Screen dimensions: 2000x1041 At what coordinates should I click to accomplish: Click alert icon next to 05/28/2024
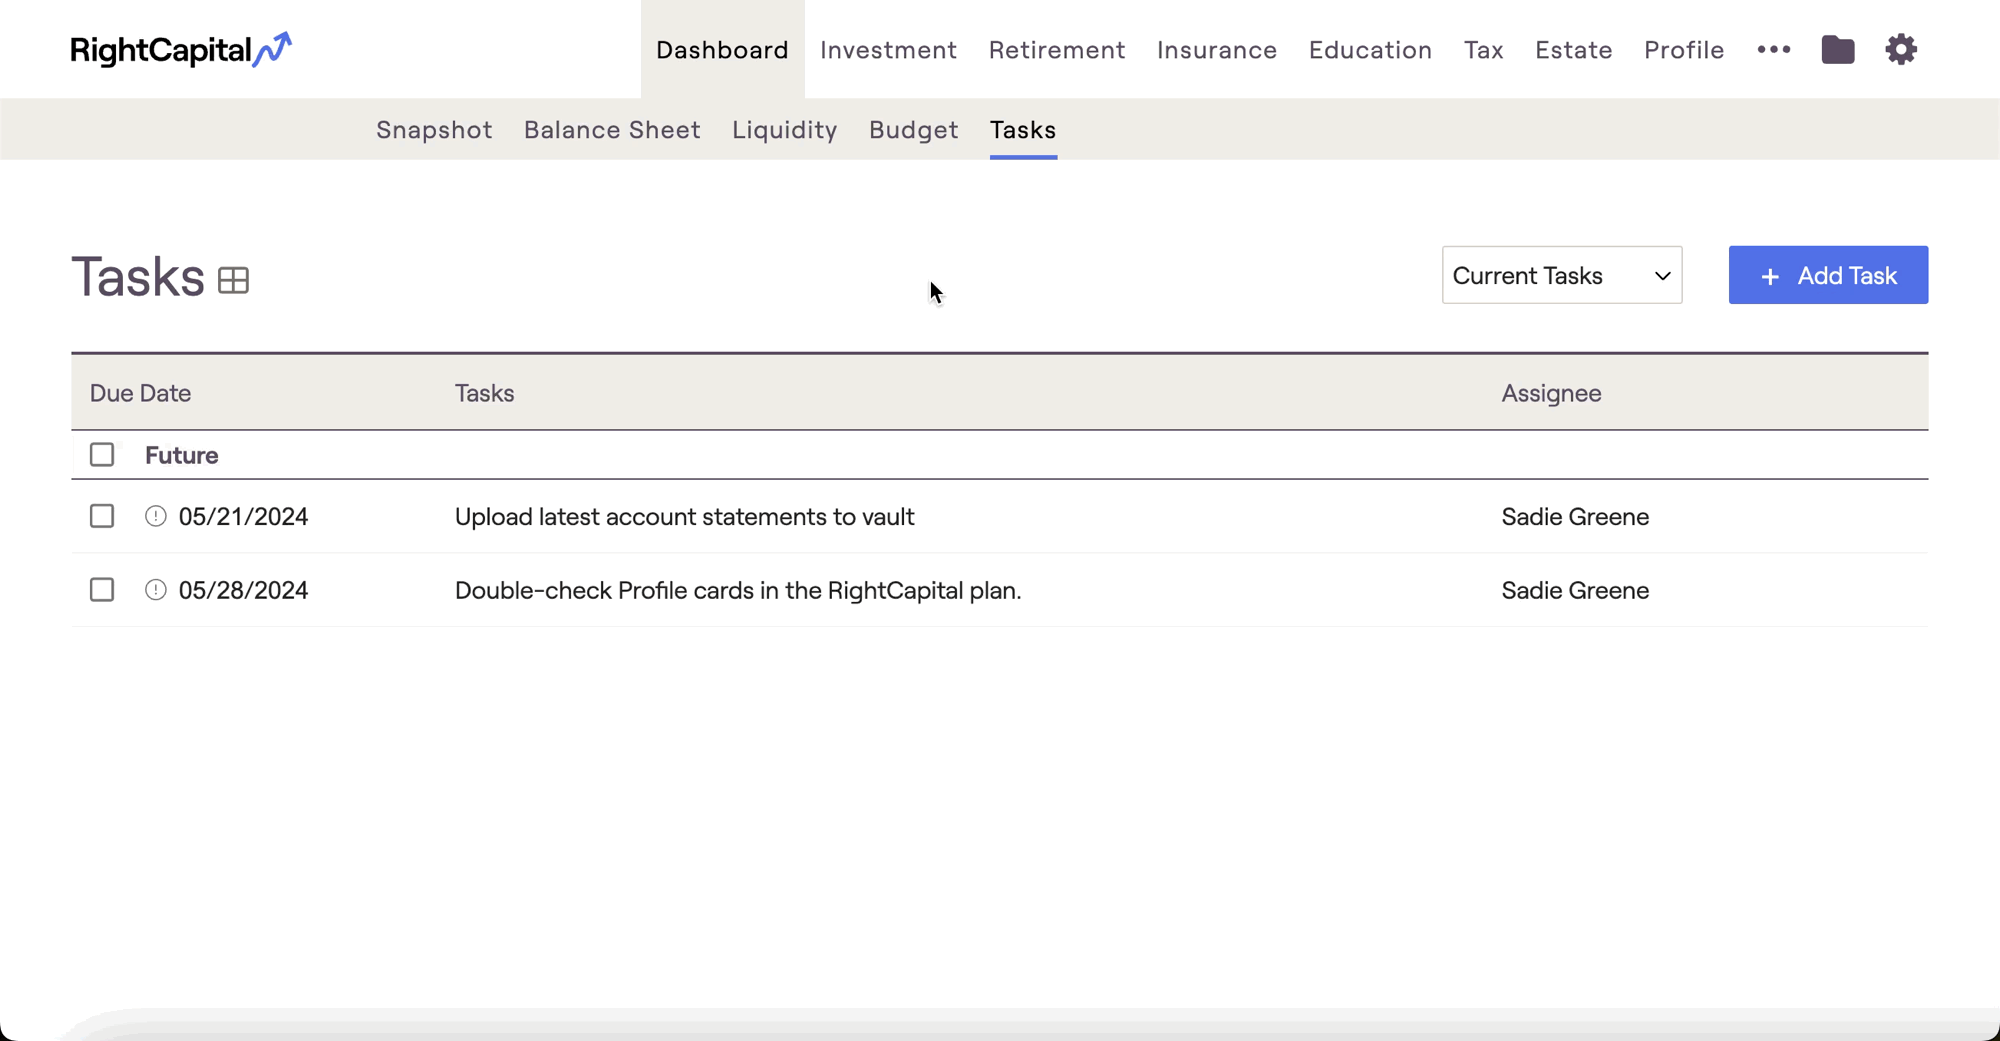click(155, 590)
